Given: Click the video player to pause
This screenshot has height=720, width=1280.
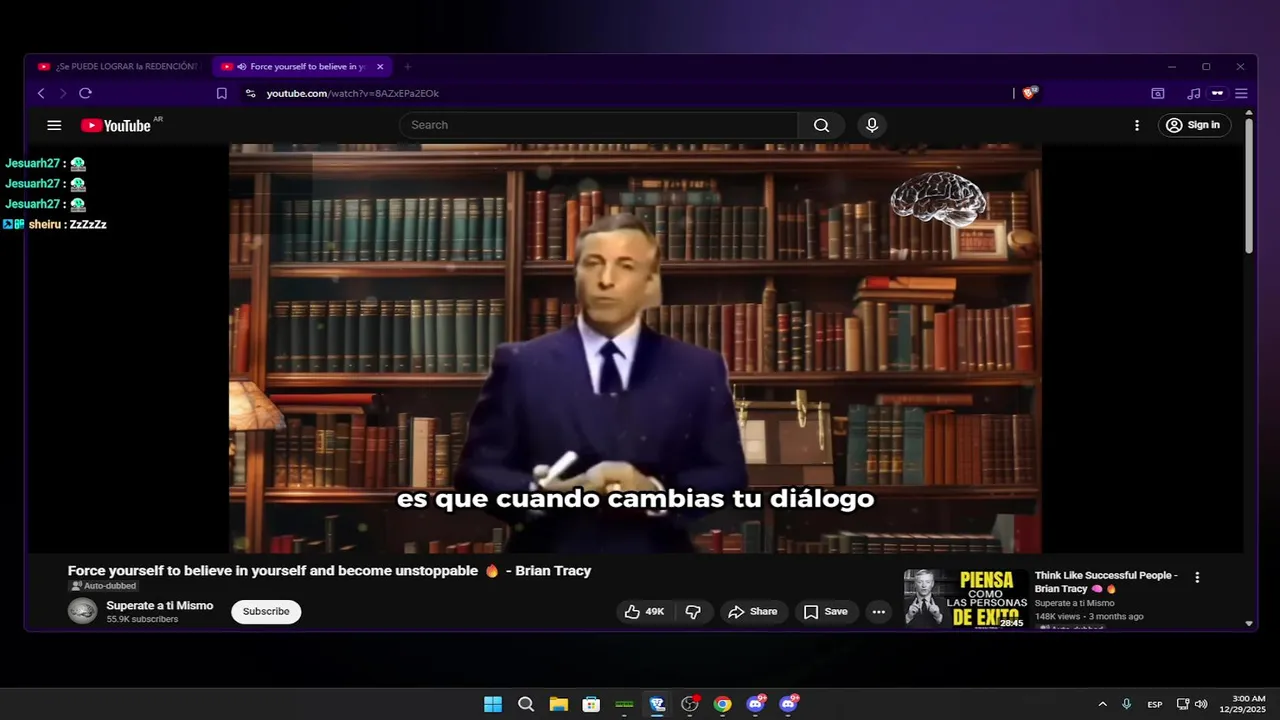Looking at the screenshot, I should coord(635,348).
